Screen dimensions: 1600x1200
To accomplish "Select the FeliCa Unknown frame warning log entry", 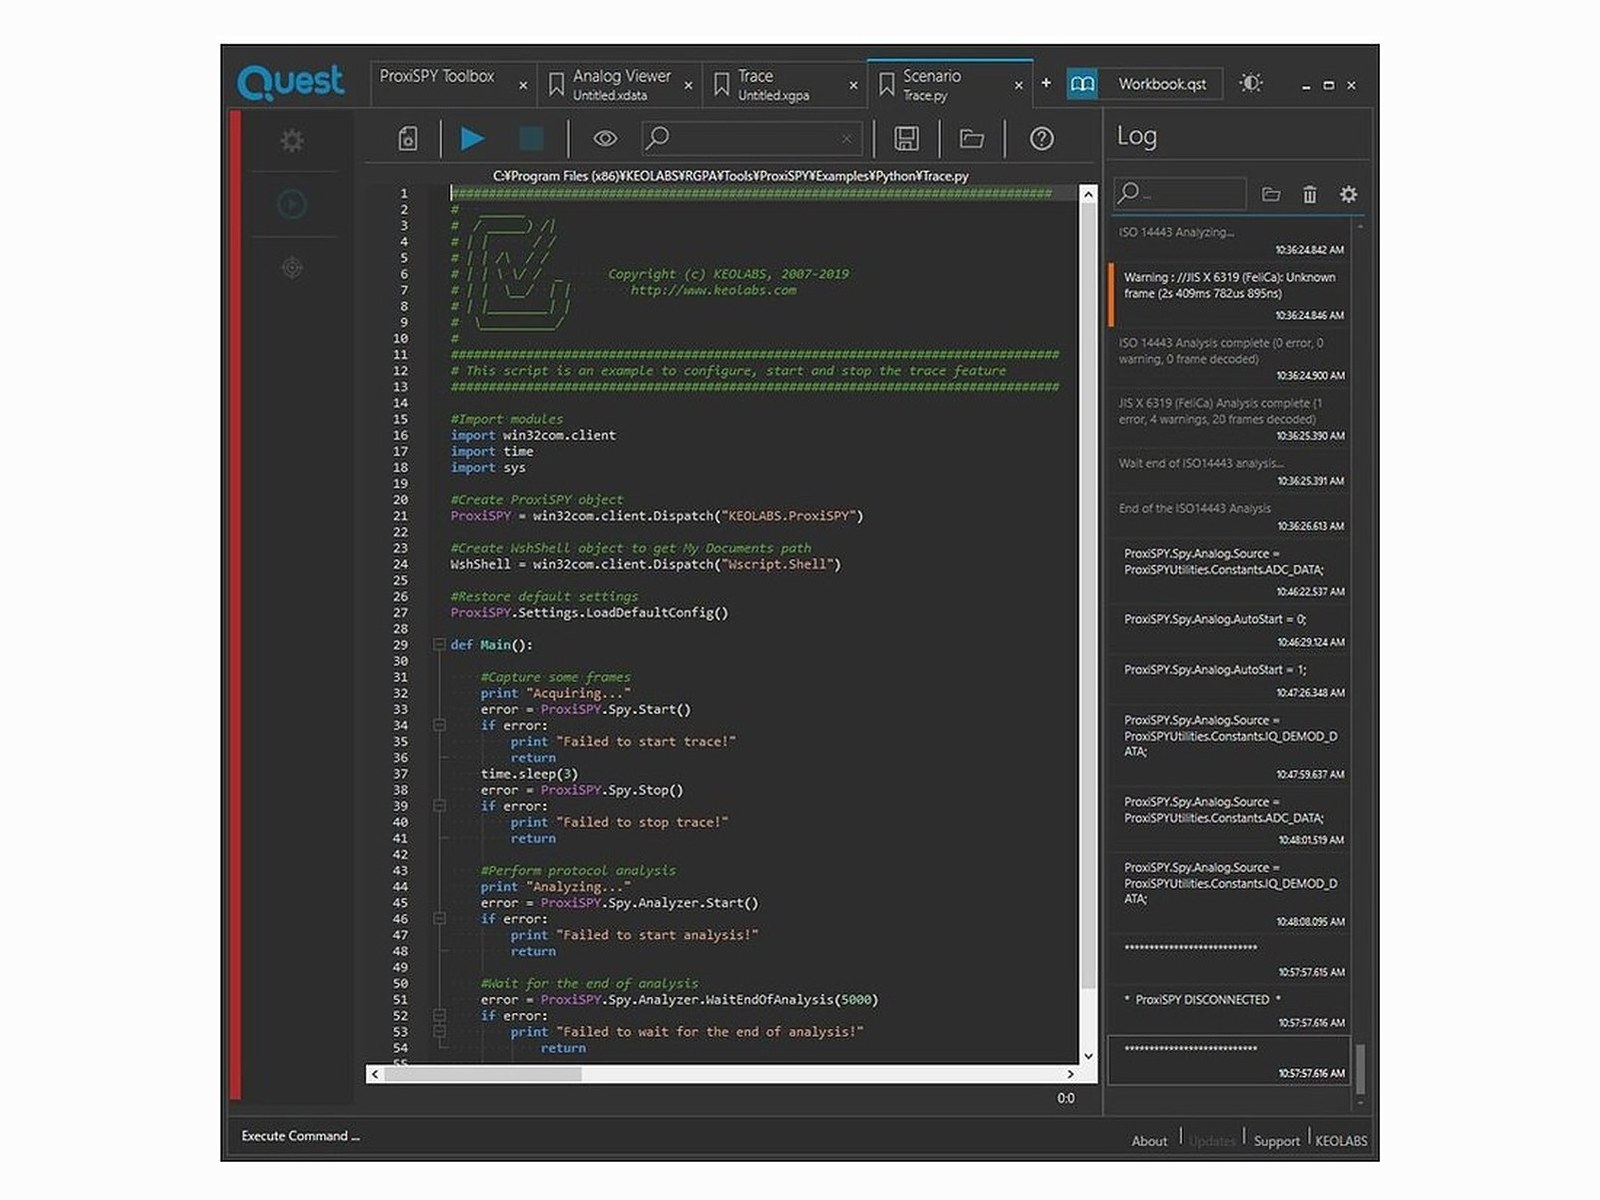I will click(x=1229, y=295).
